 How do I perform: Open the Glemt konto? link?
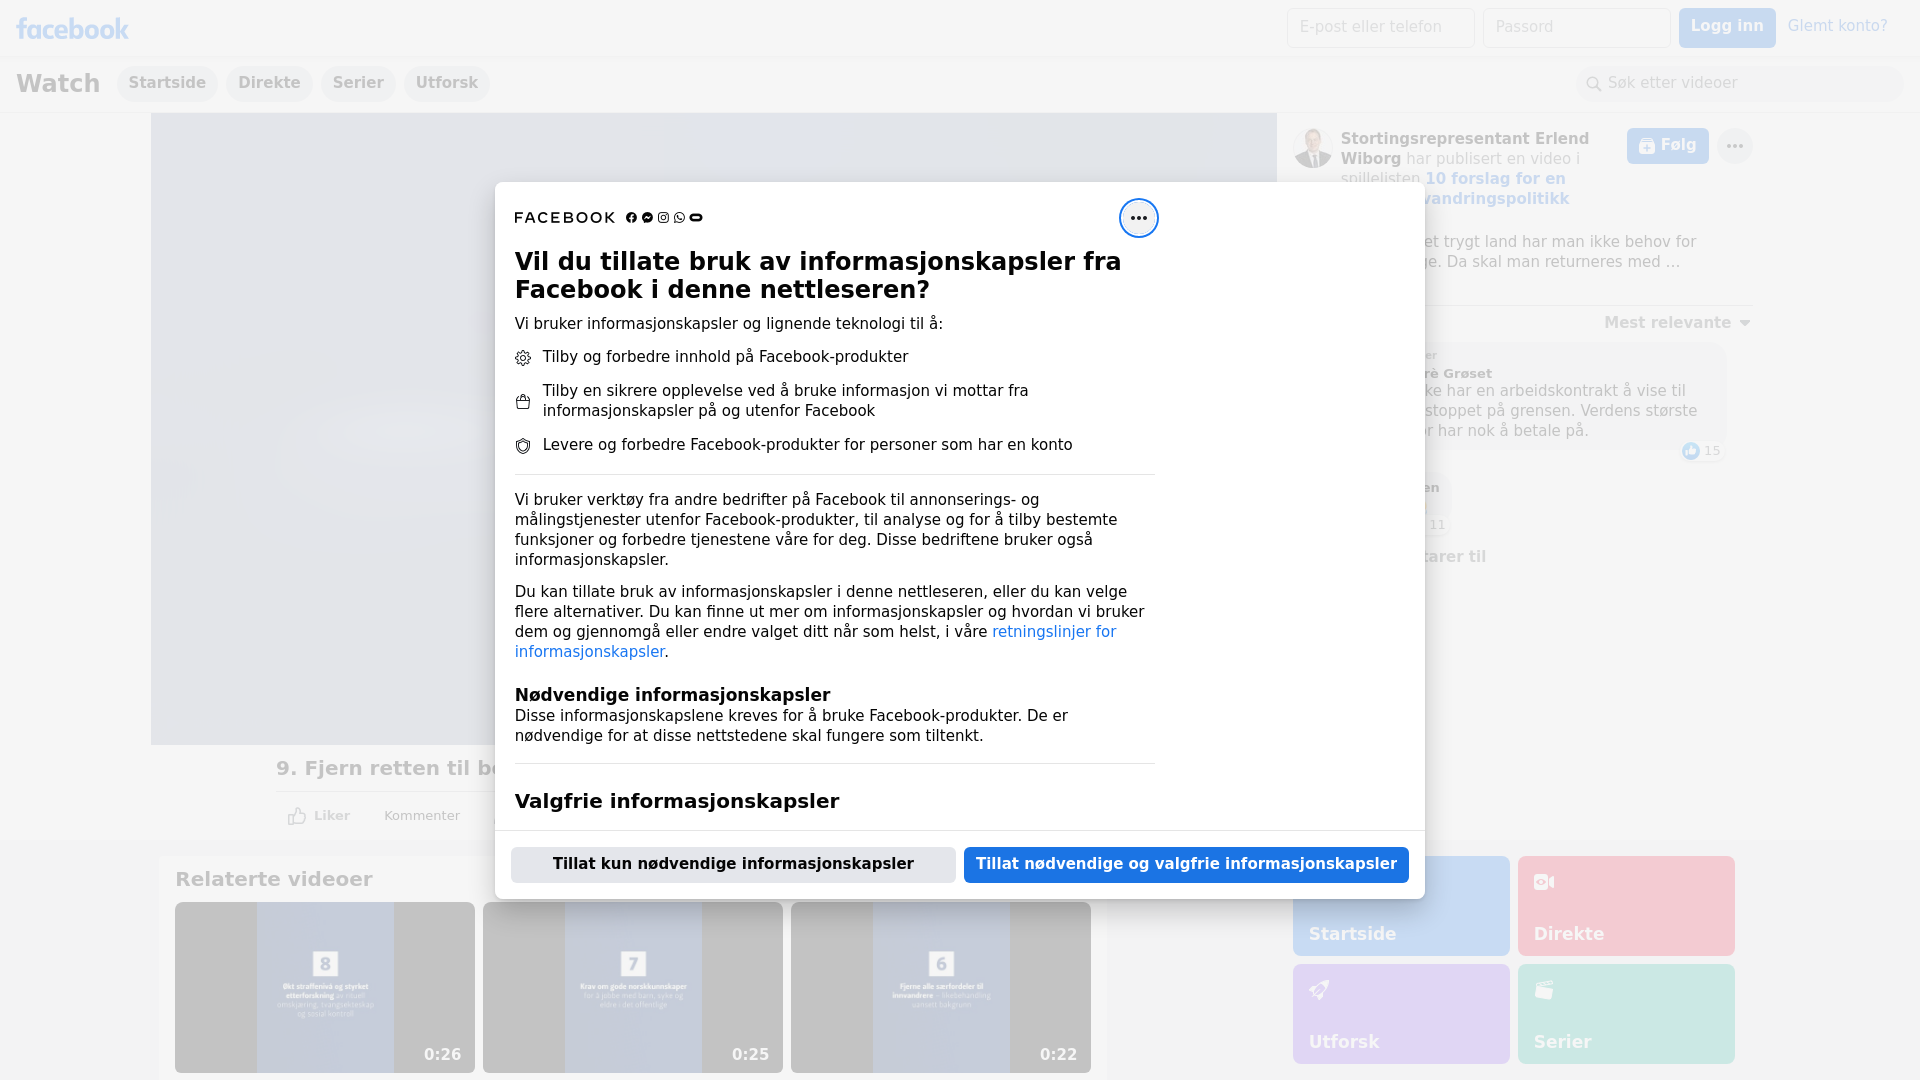pos(1837,26)
